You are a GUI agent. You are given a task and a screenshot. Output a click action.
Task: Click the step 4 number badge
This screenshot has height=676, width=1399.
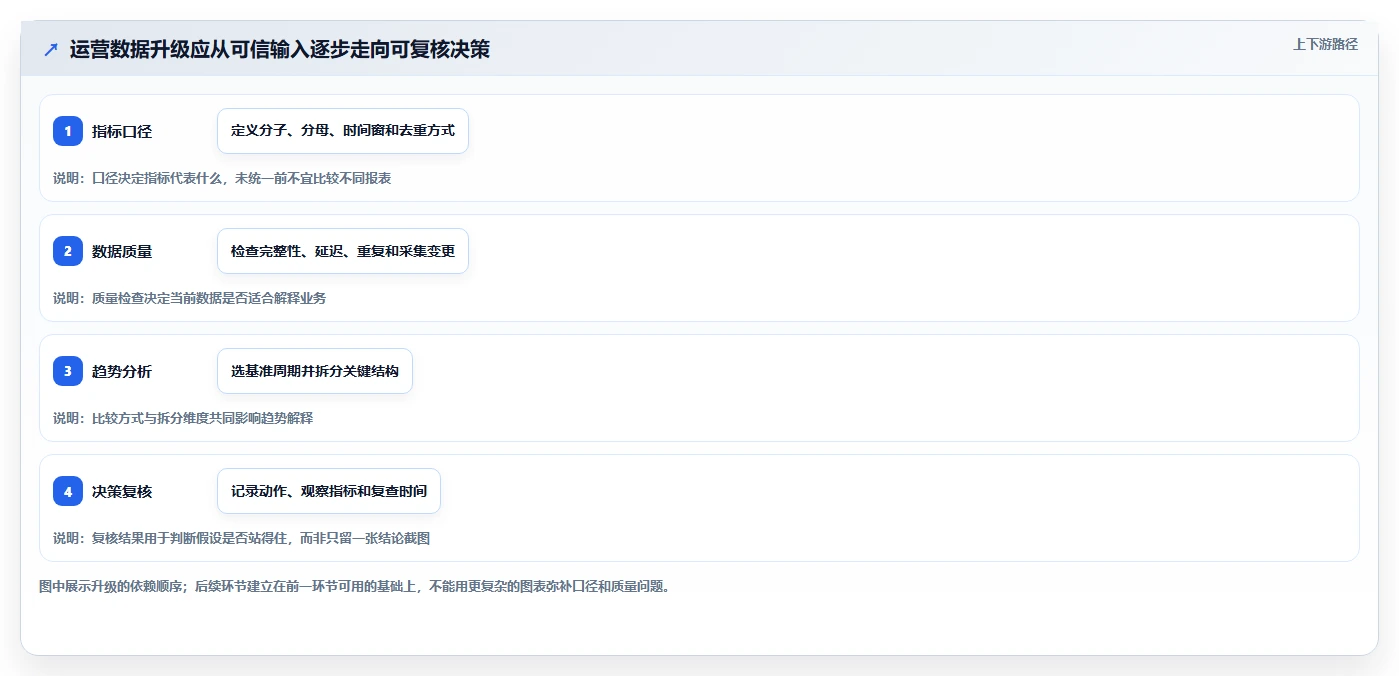click(68, 491)
